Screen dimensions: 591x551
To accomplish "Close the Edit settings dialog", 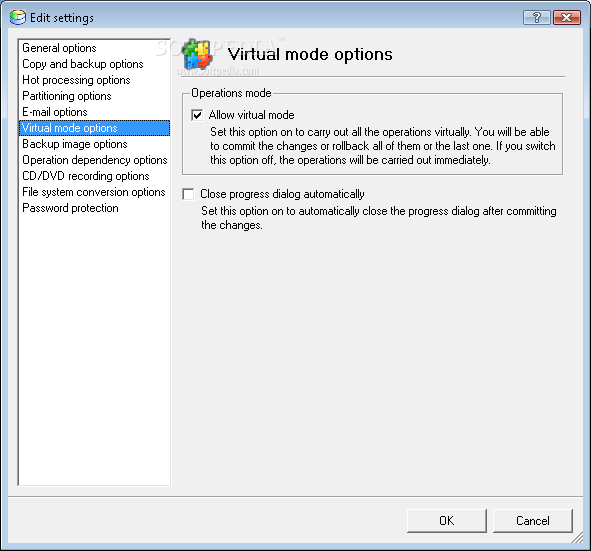I will (x=567, y=18).
